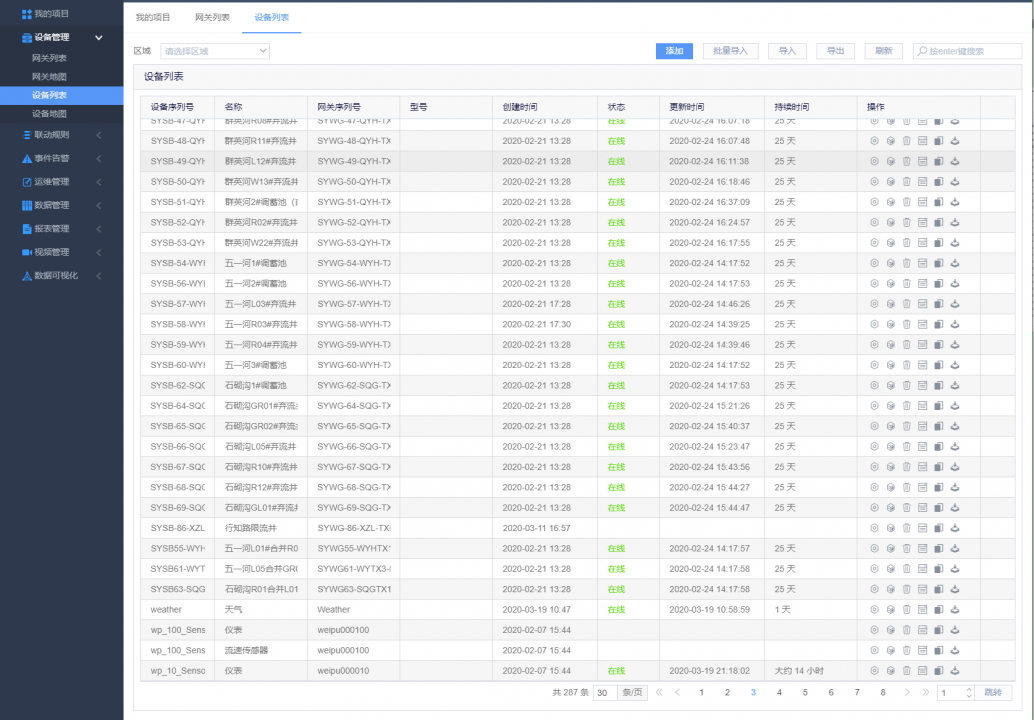Image resolution: width=1034 pixels, height=720 pixels.
Task: Click 我的项目 grid icon in sidebar
Action: click(x=26, y=14)
